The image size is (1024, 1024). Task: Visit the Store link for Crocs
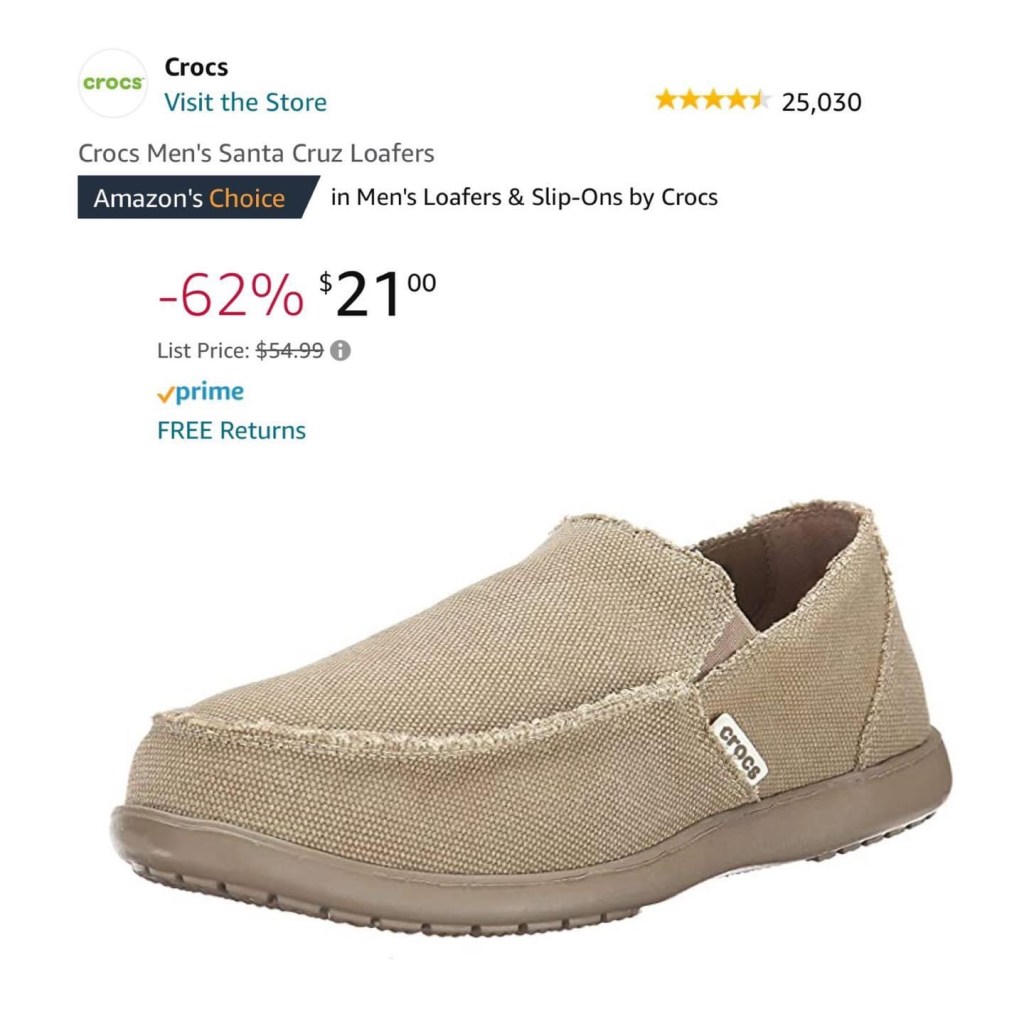[246, 103]
